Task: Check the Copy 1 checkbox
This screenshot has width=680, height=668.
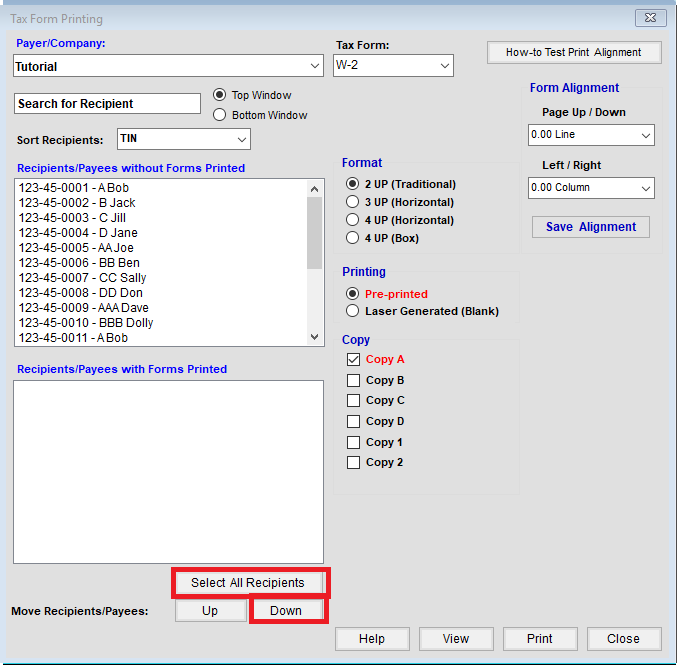Action: 353,442
